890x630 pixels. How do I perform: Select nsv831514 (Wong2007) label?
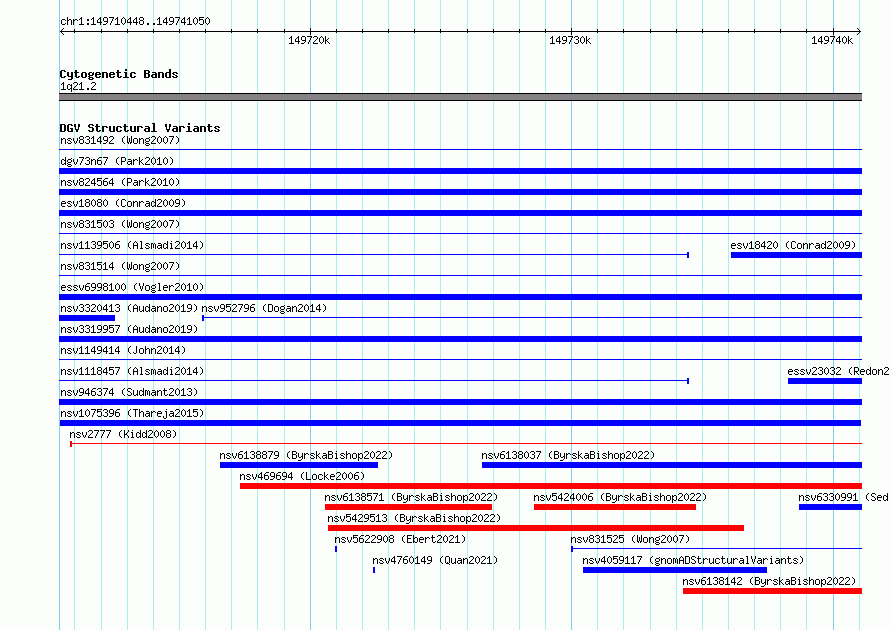(120, 266)
